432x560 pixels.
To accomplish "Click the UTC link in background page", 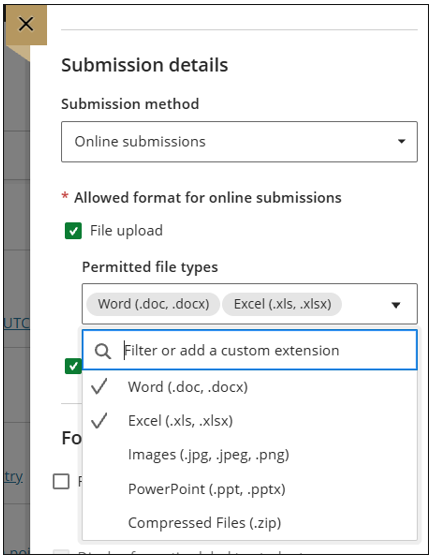I will (17, 323).
